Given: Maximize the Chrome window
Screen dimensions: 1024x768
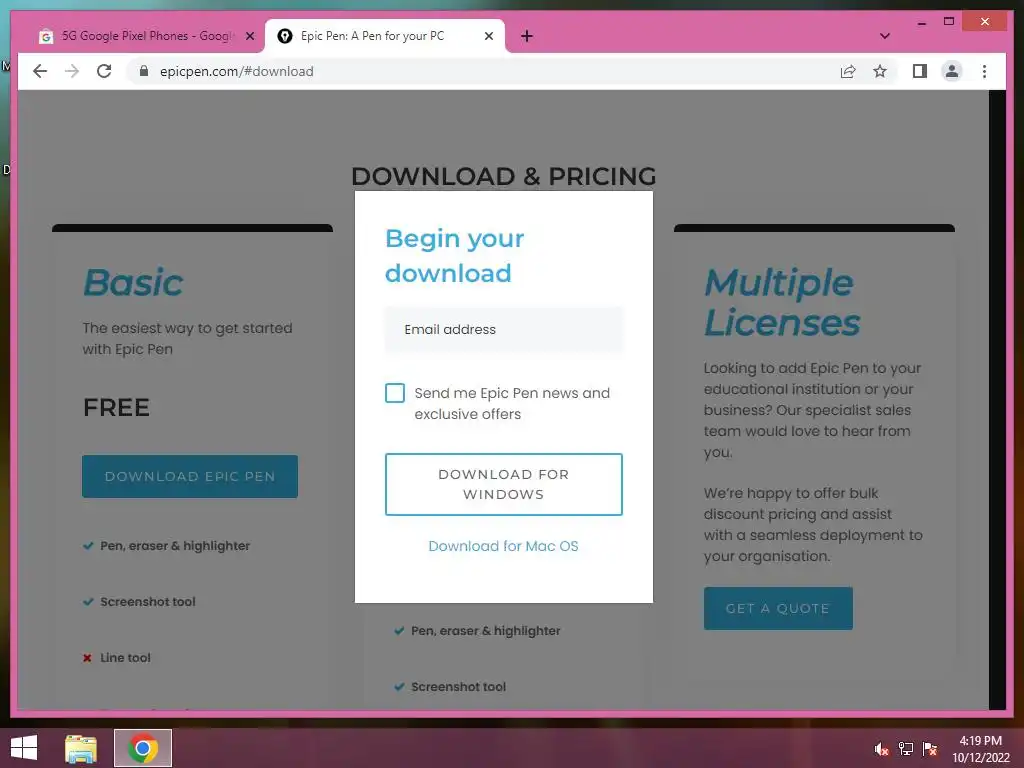Looking at the screenshot, I should 949,22.
